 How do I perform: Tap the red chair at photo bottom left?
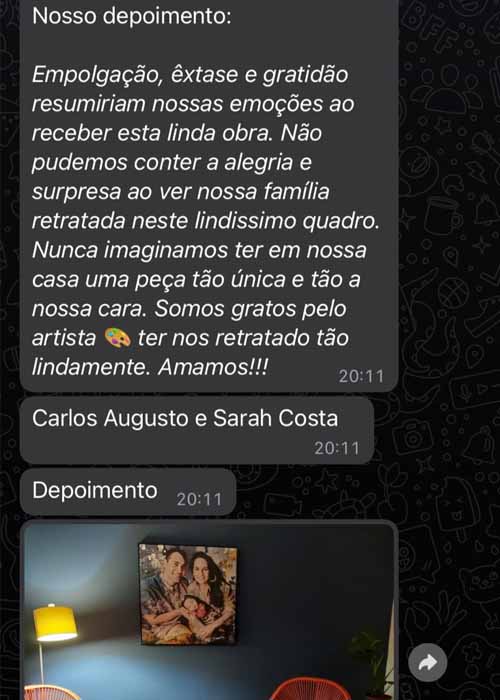tap(50, 693)
